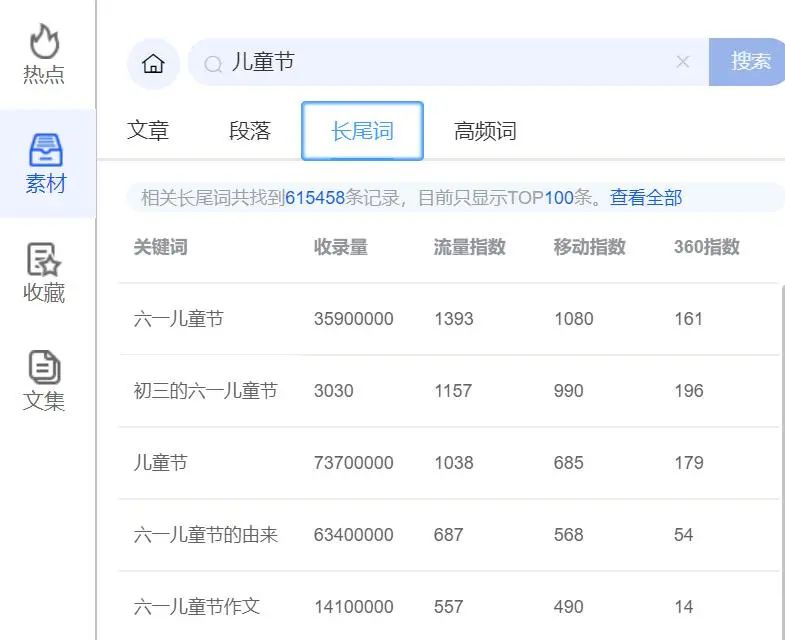Select keyword 初三的六一儿童节
The width and height of the screenshot is (785, 640).
[205, 391]
